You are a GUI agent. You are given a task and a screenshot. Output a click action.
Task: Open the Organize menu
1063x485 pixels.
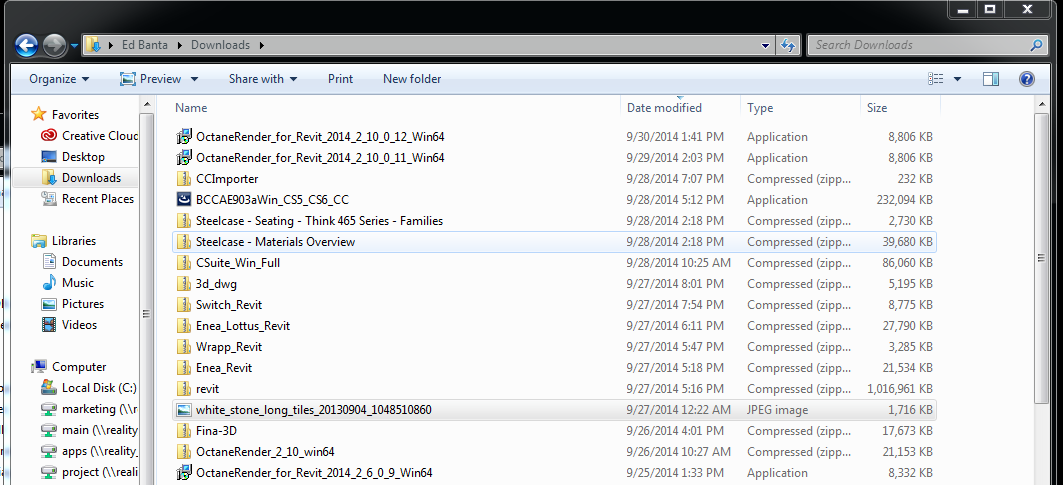click(x=59, y=79)
